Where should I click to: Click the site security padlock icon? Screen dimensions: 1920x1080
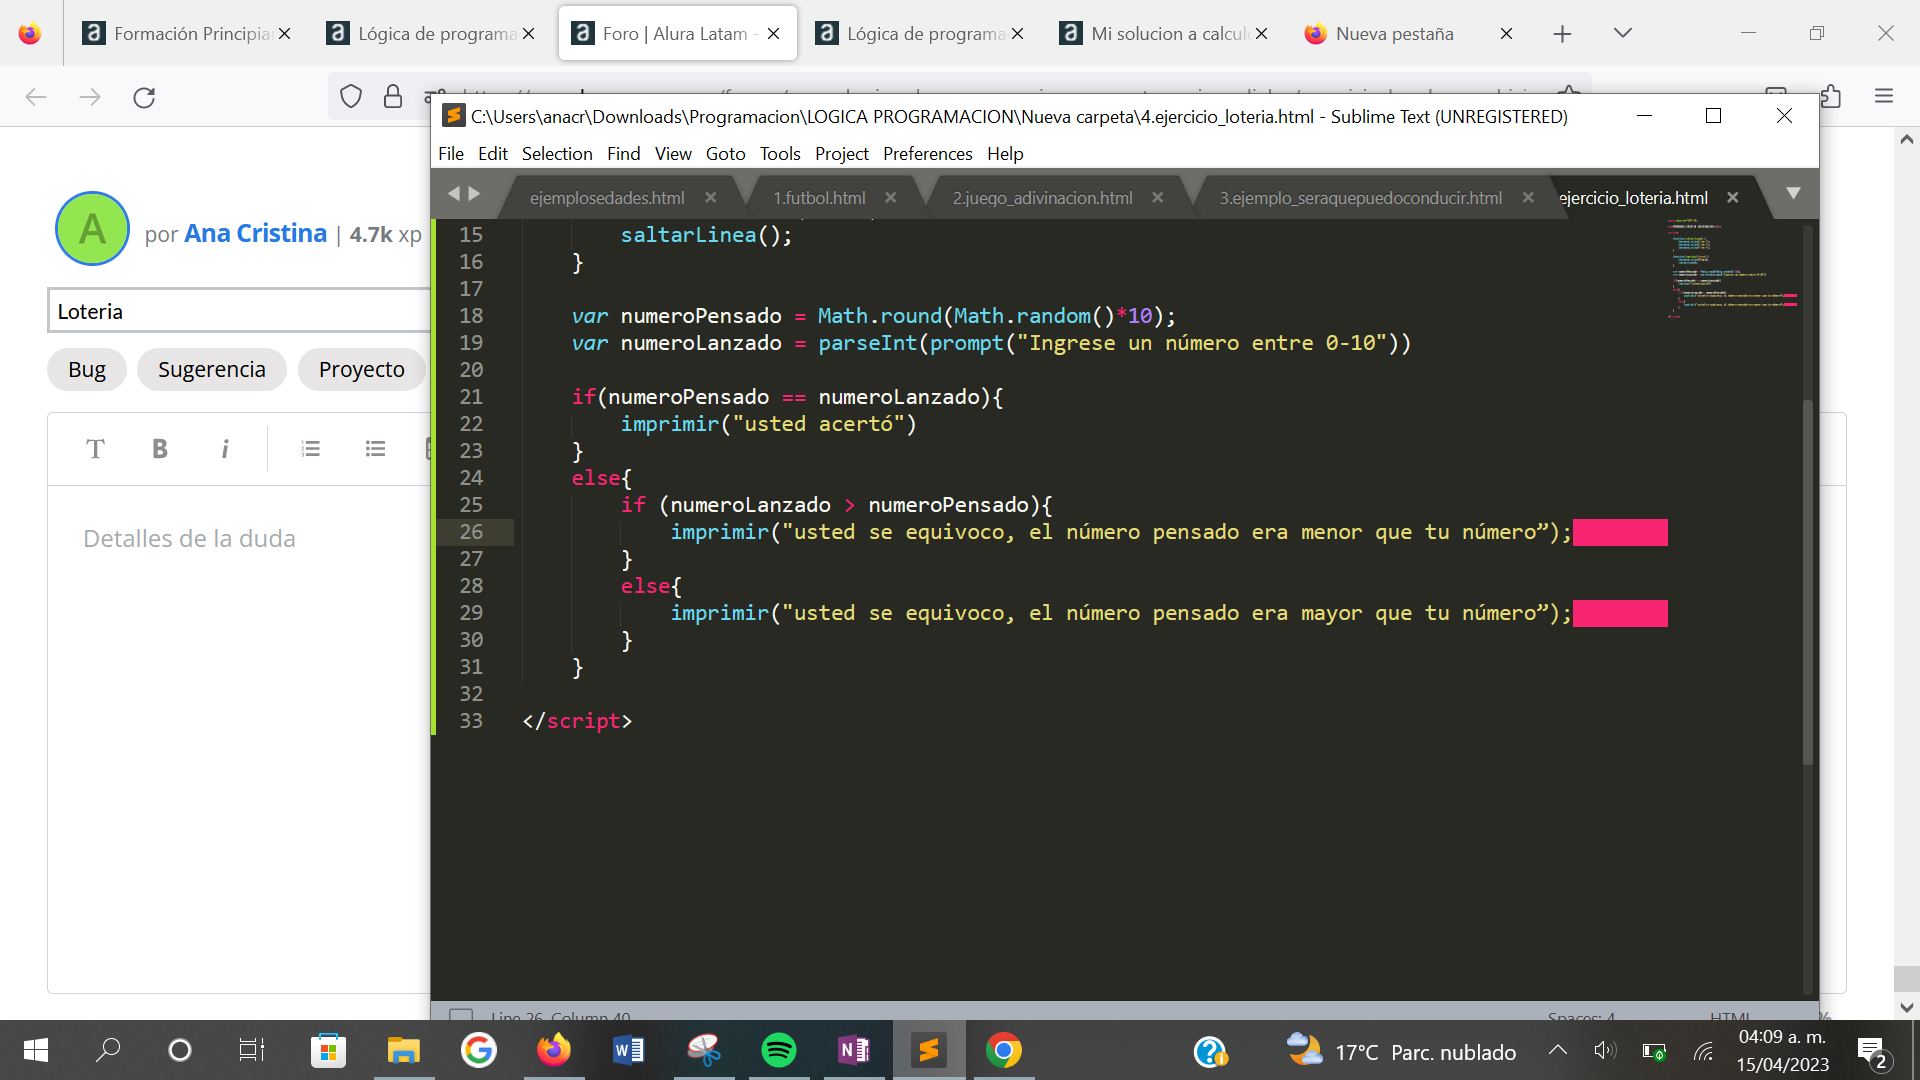[x=393, y=96]
